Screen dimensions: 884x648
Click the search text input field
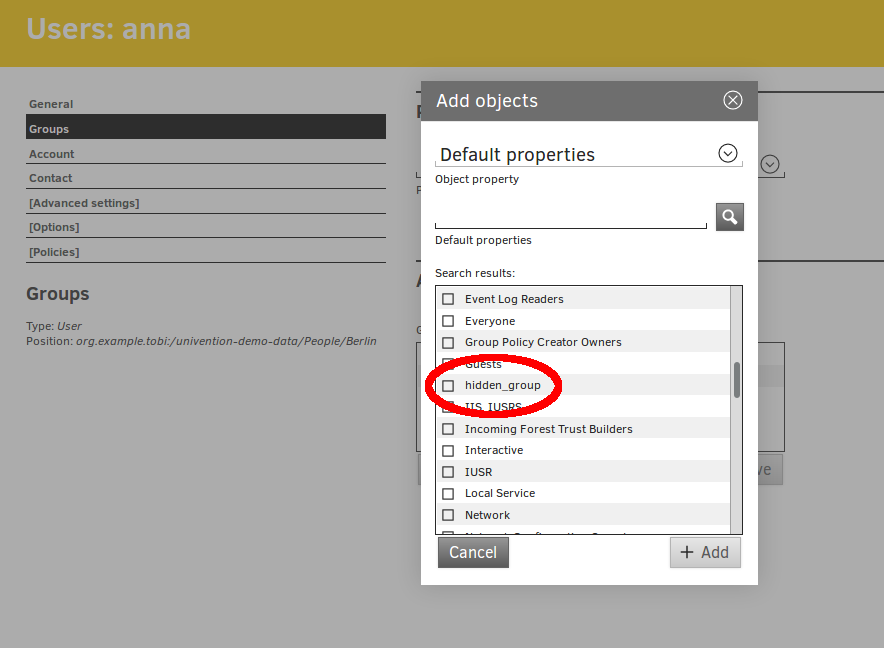pos(570,216)
